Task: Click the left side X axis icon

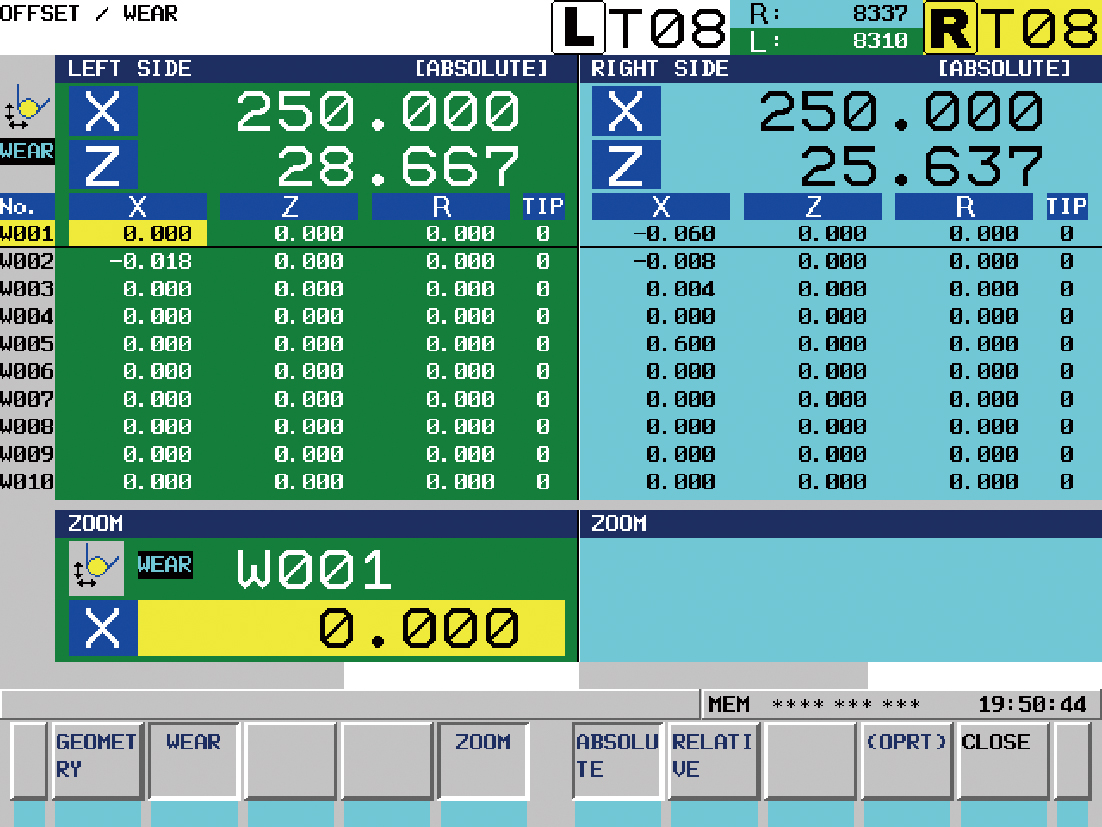Action: point(103,111)
